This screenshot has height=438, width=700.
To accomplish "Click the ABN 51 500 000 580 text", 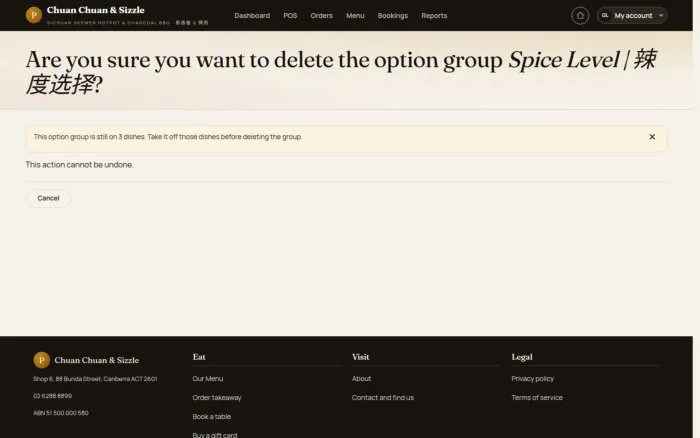I will click(61, 413).
